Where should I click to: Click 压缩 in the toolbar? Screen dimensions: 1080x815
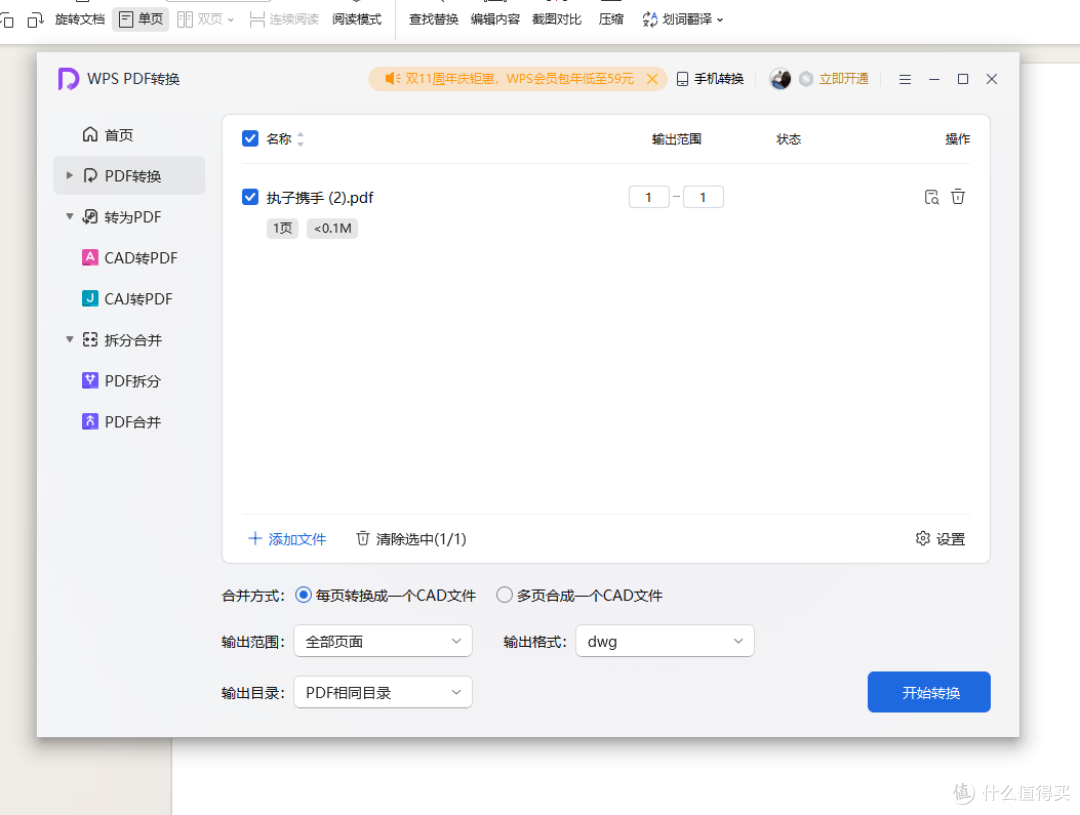pos(611,19)
